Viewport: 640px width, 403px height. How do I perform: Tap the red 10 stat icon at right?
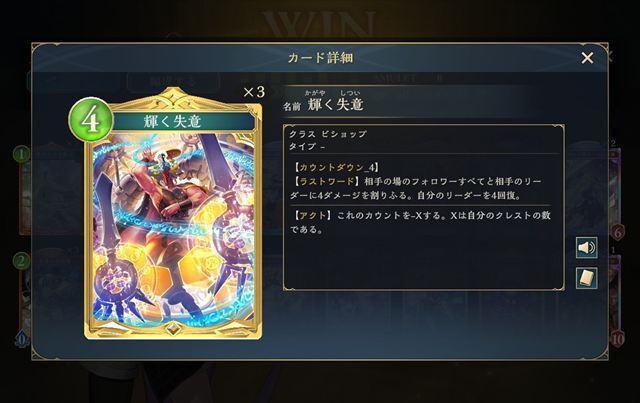[618, 338]
